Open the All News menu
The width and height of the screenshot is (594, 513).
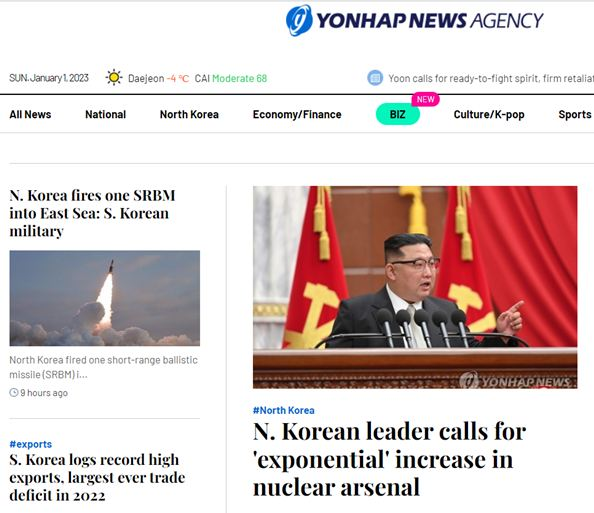tap(30, 114)
